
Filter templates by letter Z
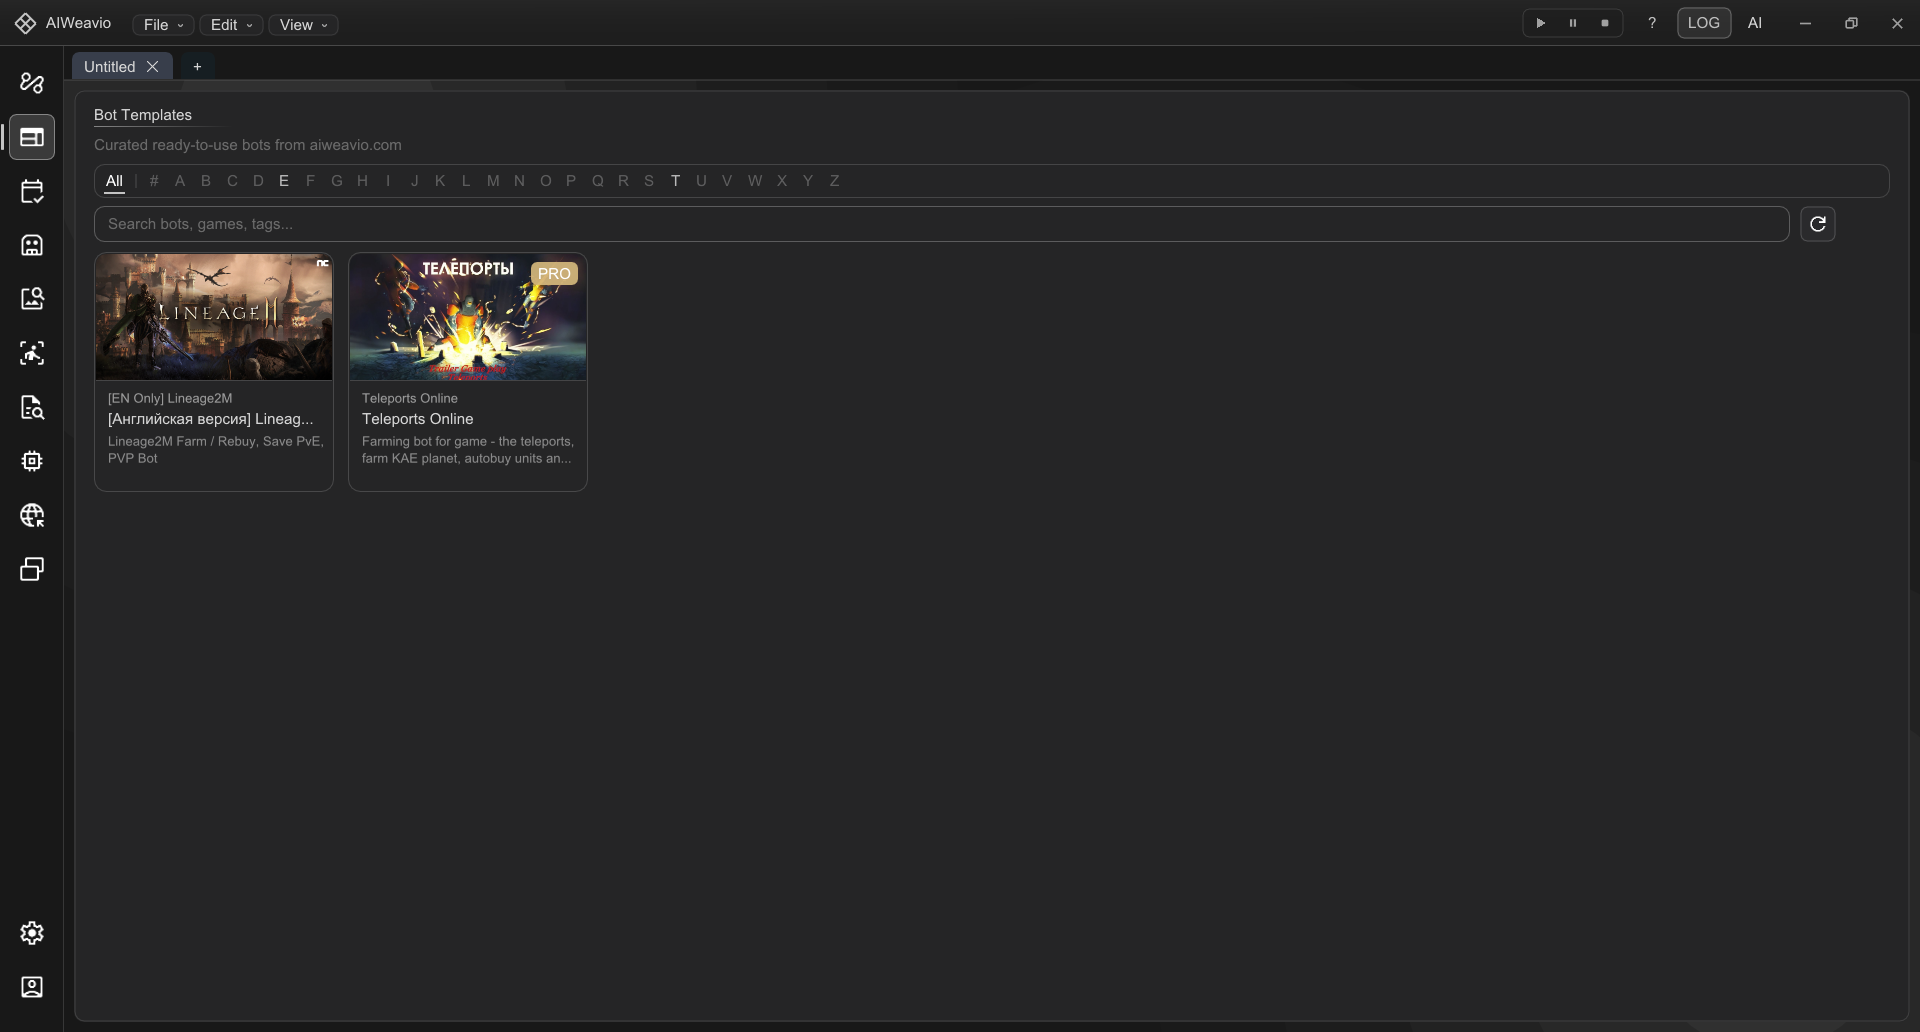[x=834, y=181]
